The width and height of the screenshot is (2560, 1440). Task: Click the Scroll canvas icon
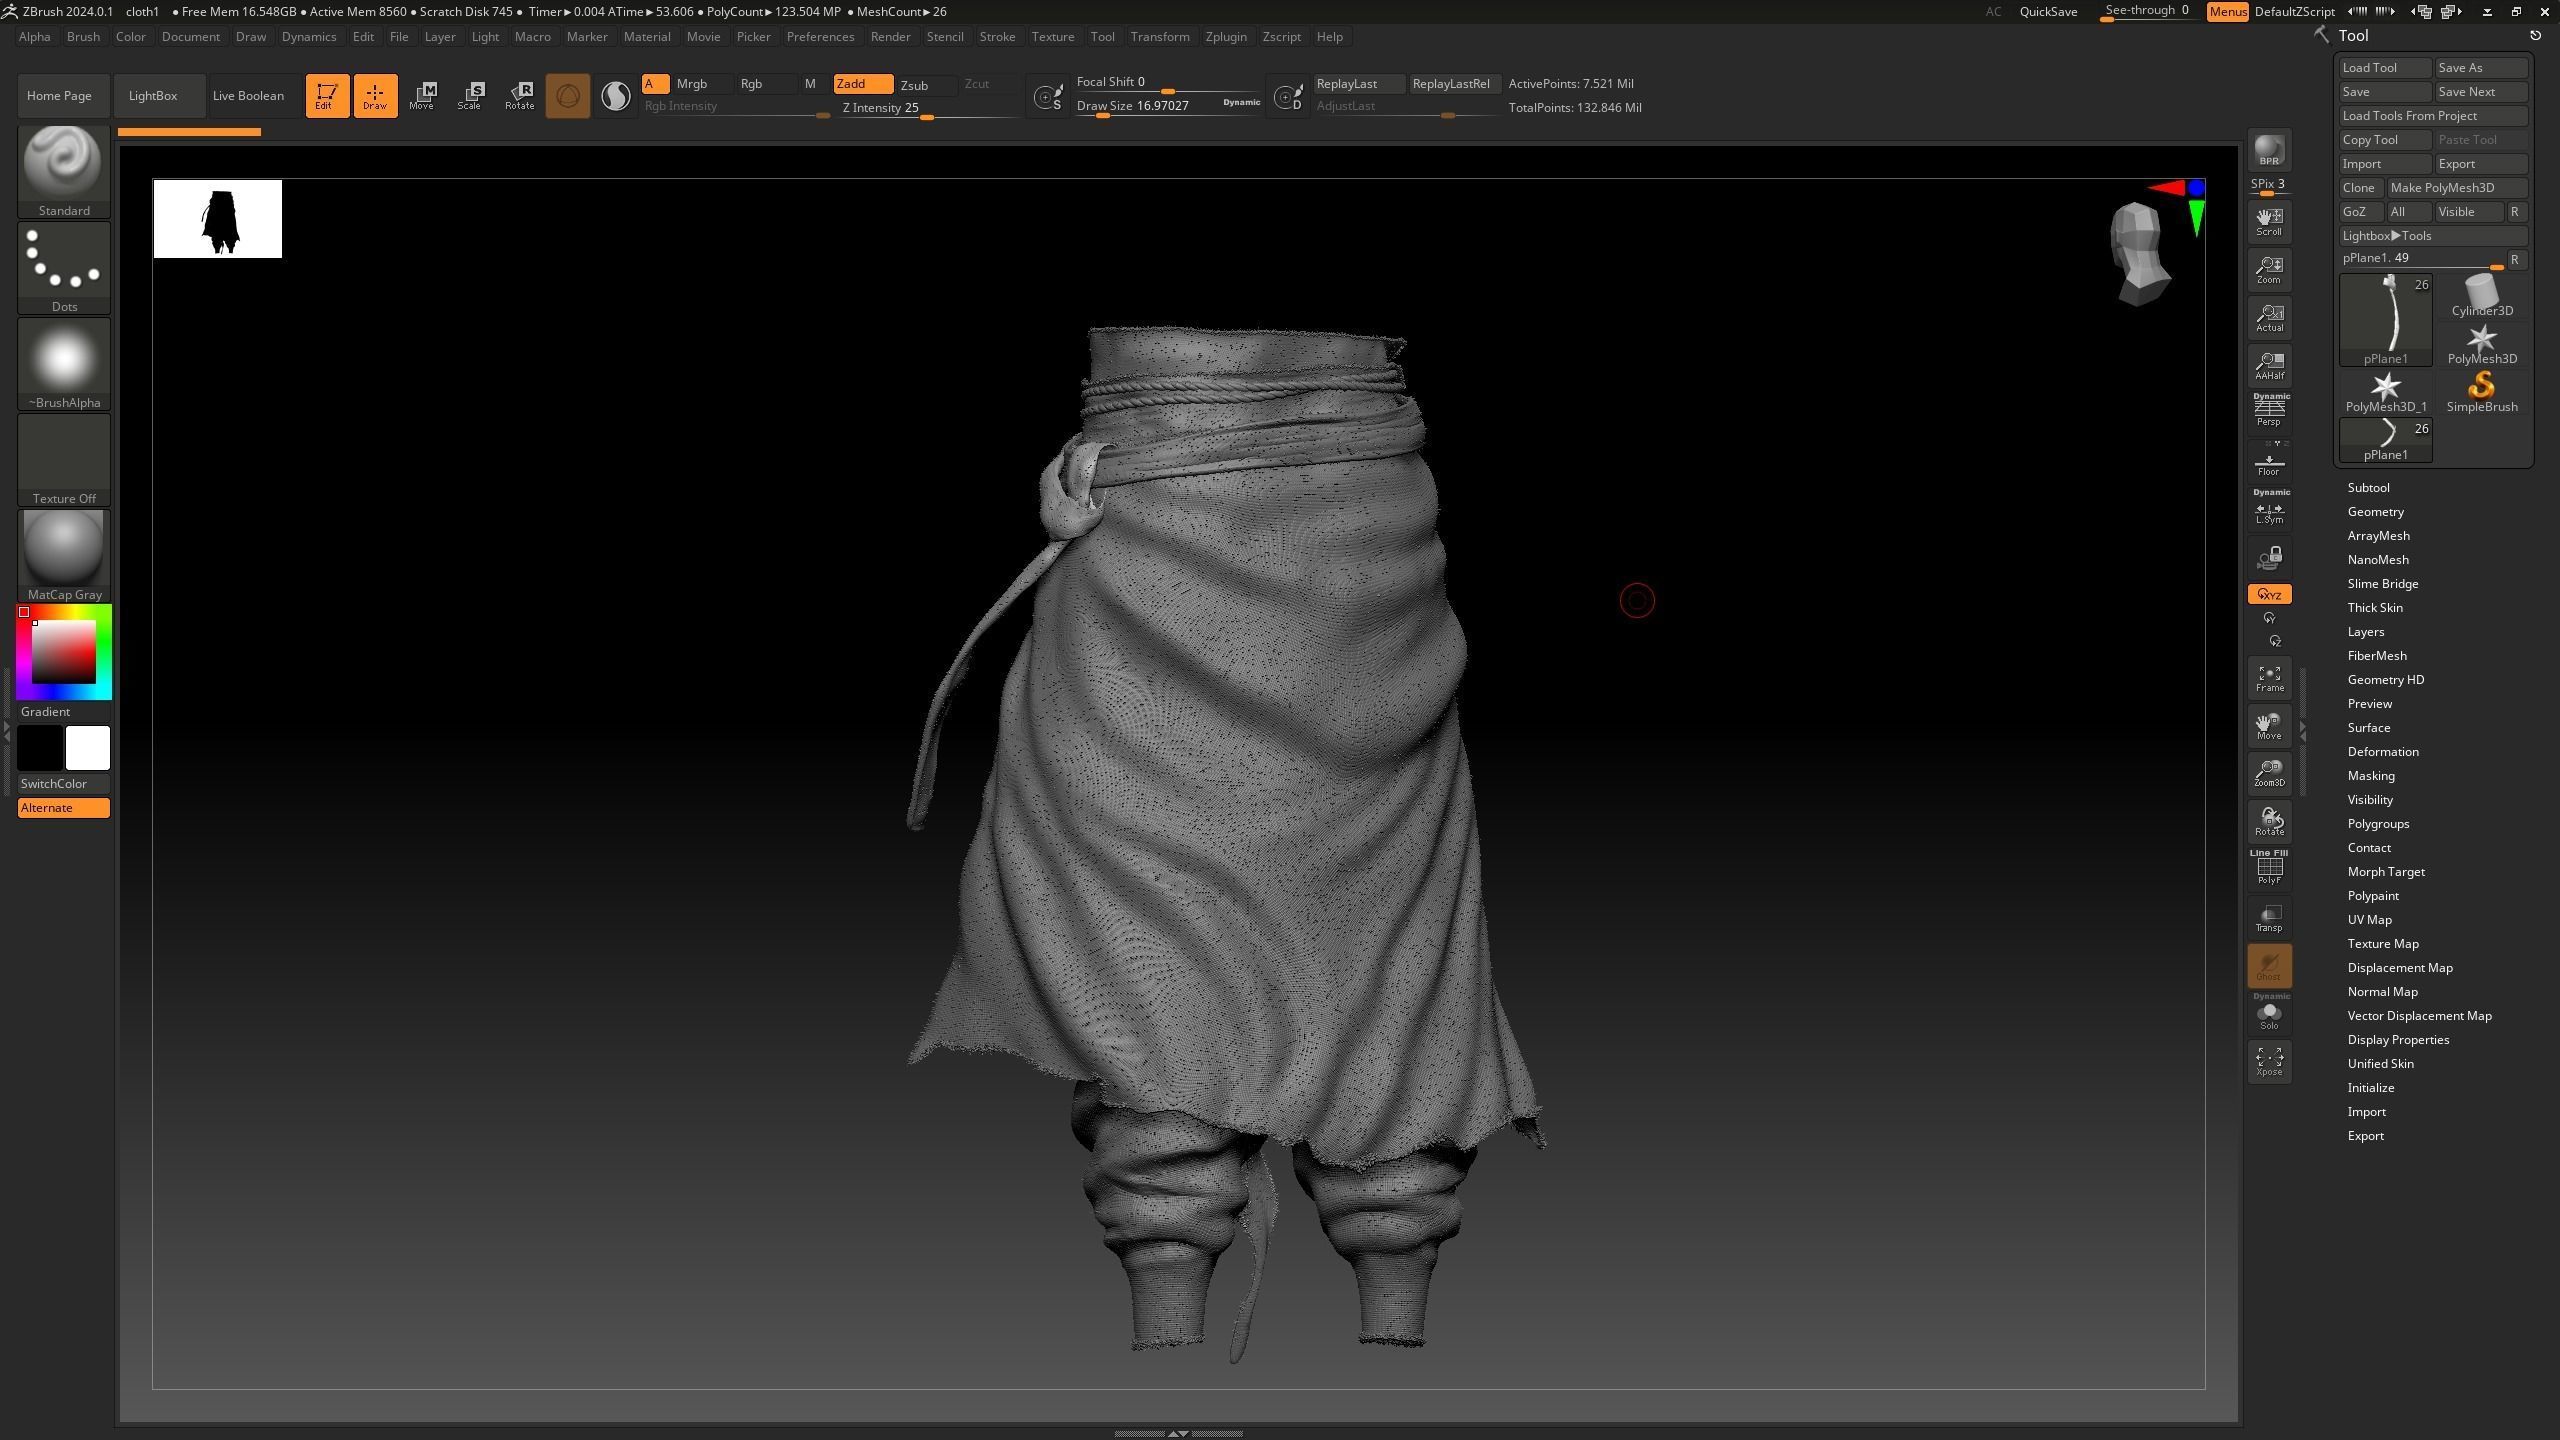[2269, 221]
